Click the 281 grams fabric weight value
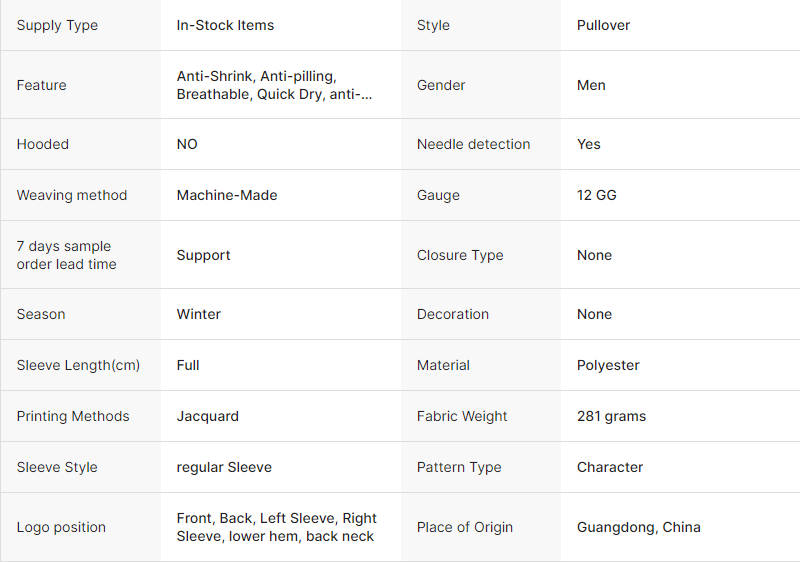This screenshot has width=800, height=562. (x=611, y=416)
